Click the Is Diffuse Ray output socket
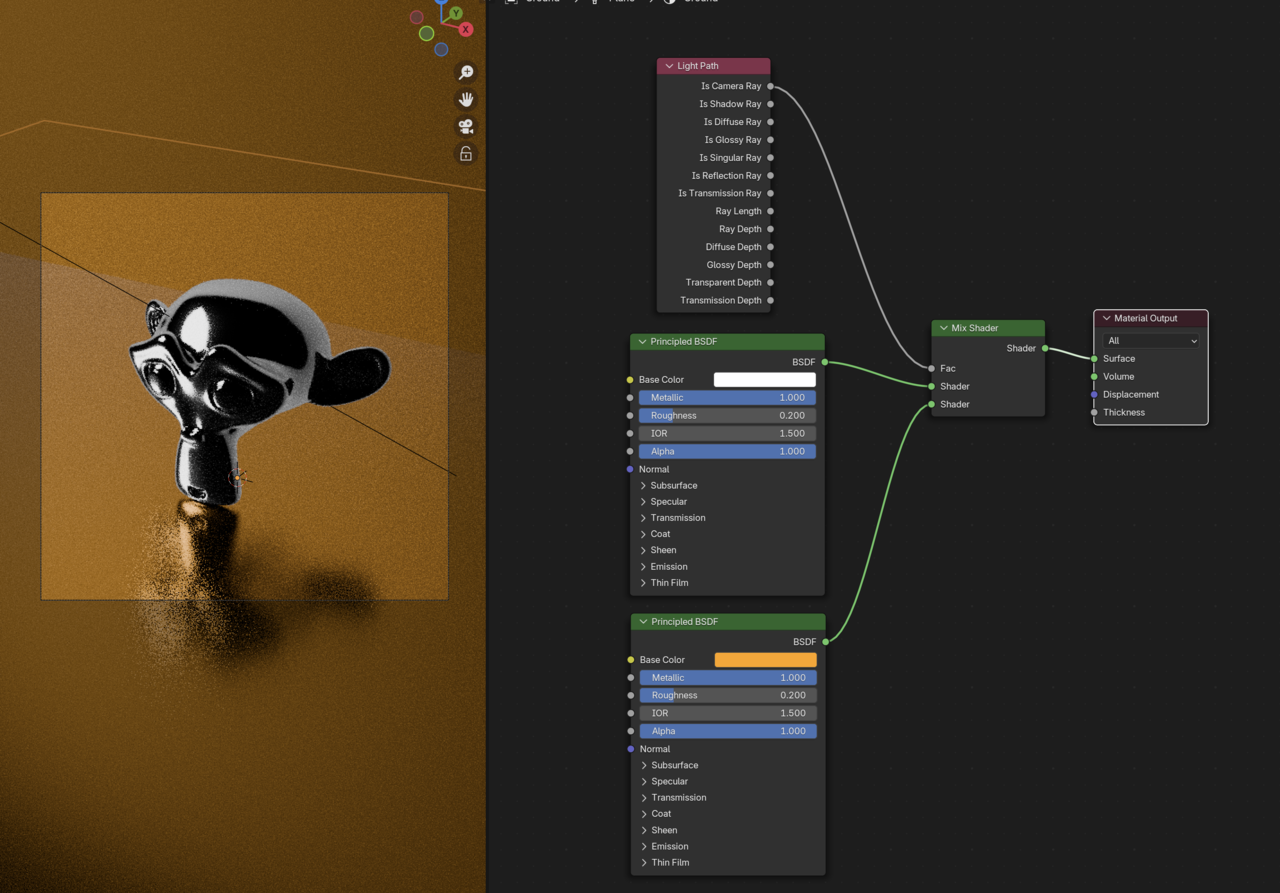Image resolution: width=1280 pixels, height=893 pixels. point(770,122)
